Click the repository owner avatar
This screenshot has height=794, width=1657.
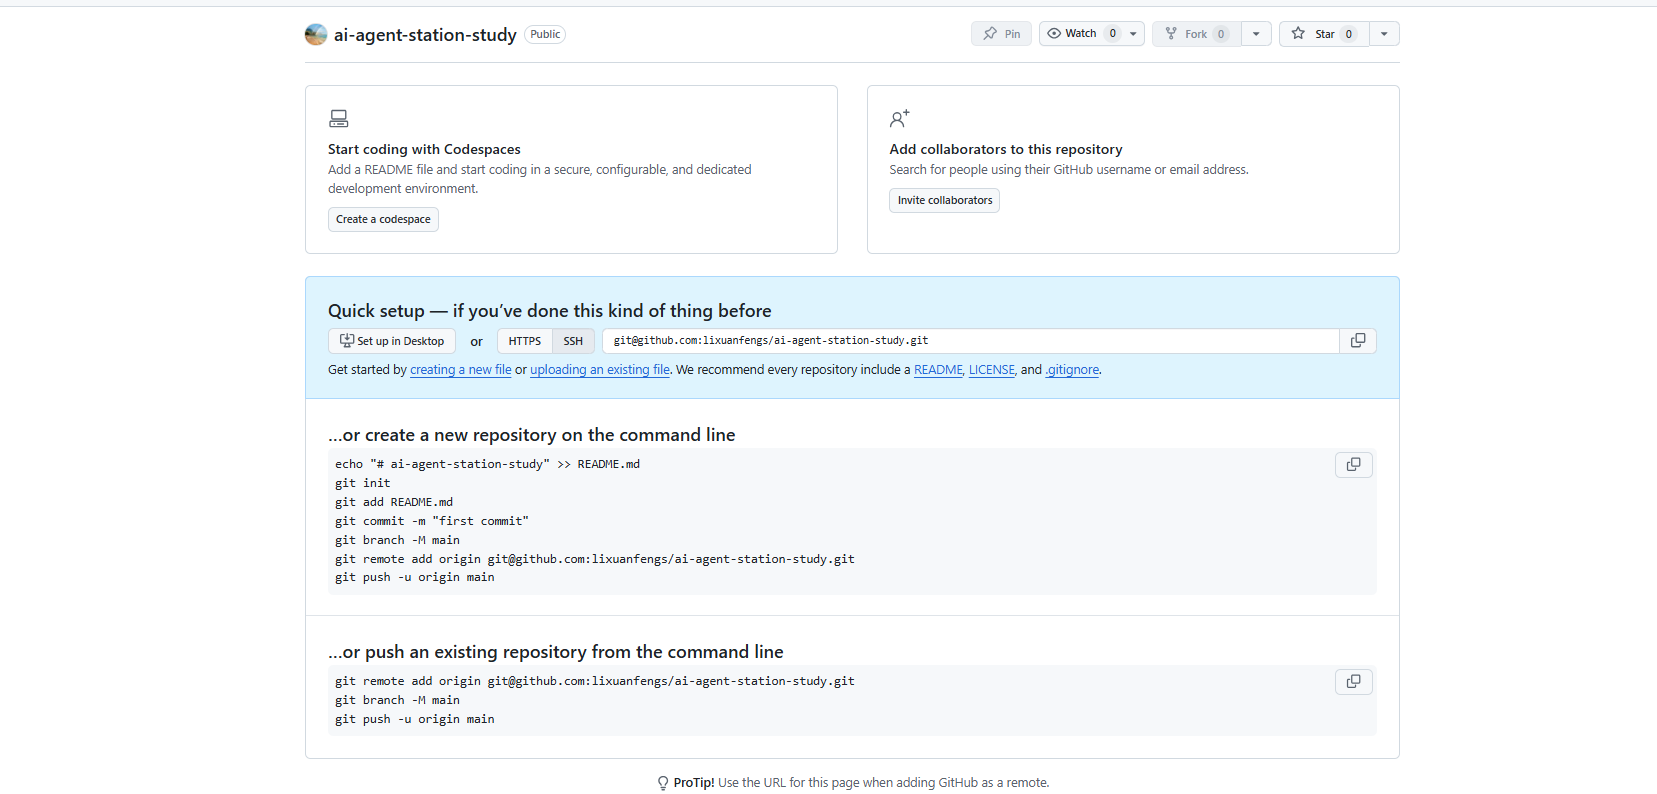(316, 35)
